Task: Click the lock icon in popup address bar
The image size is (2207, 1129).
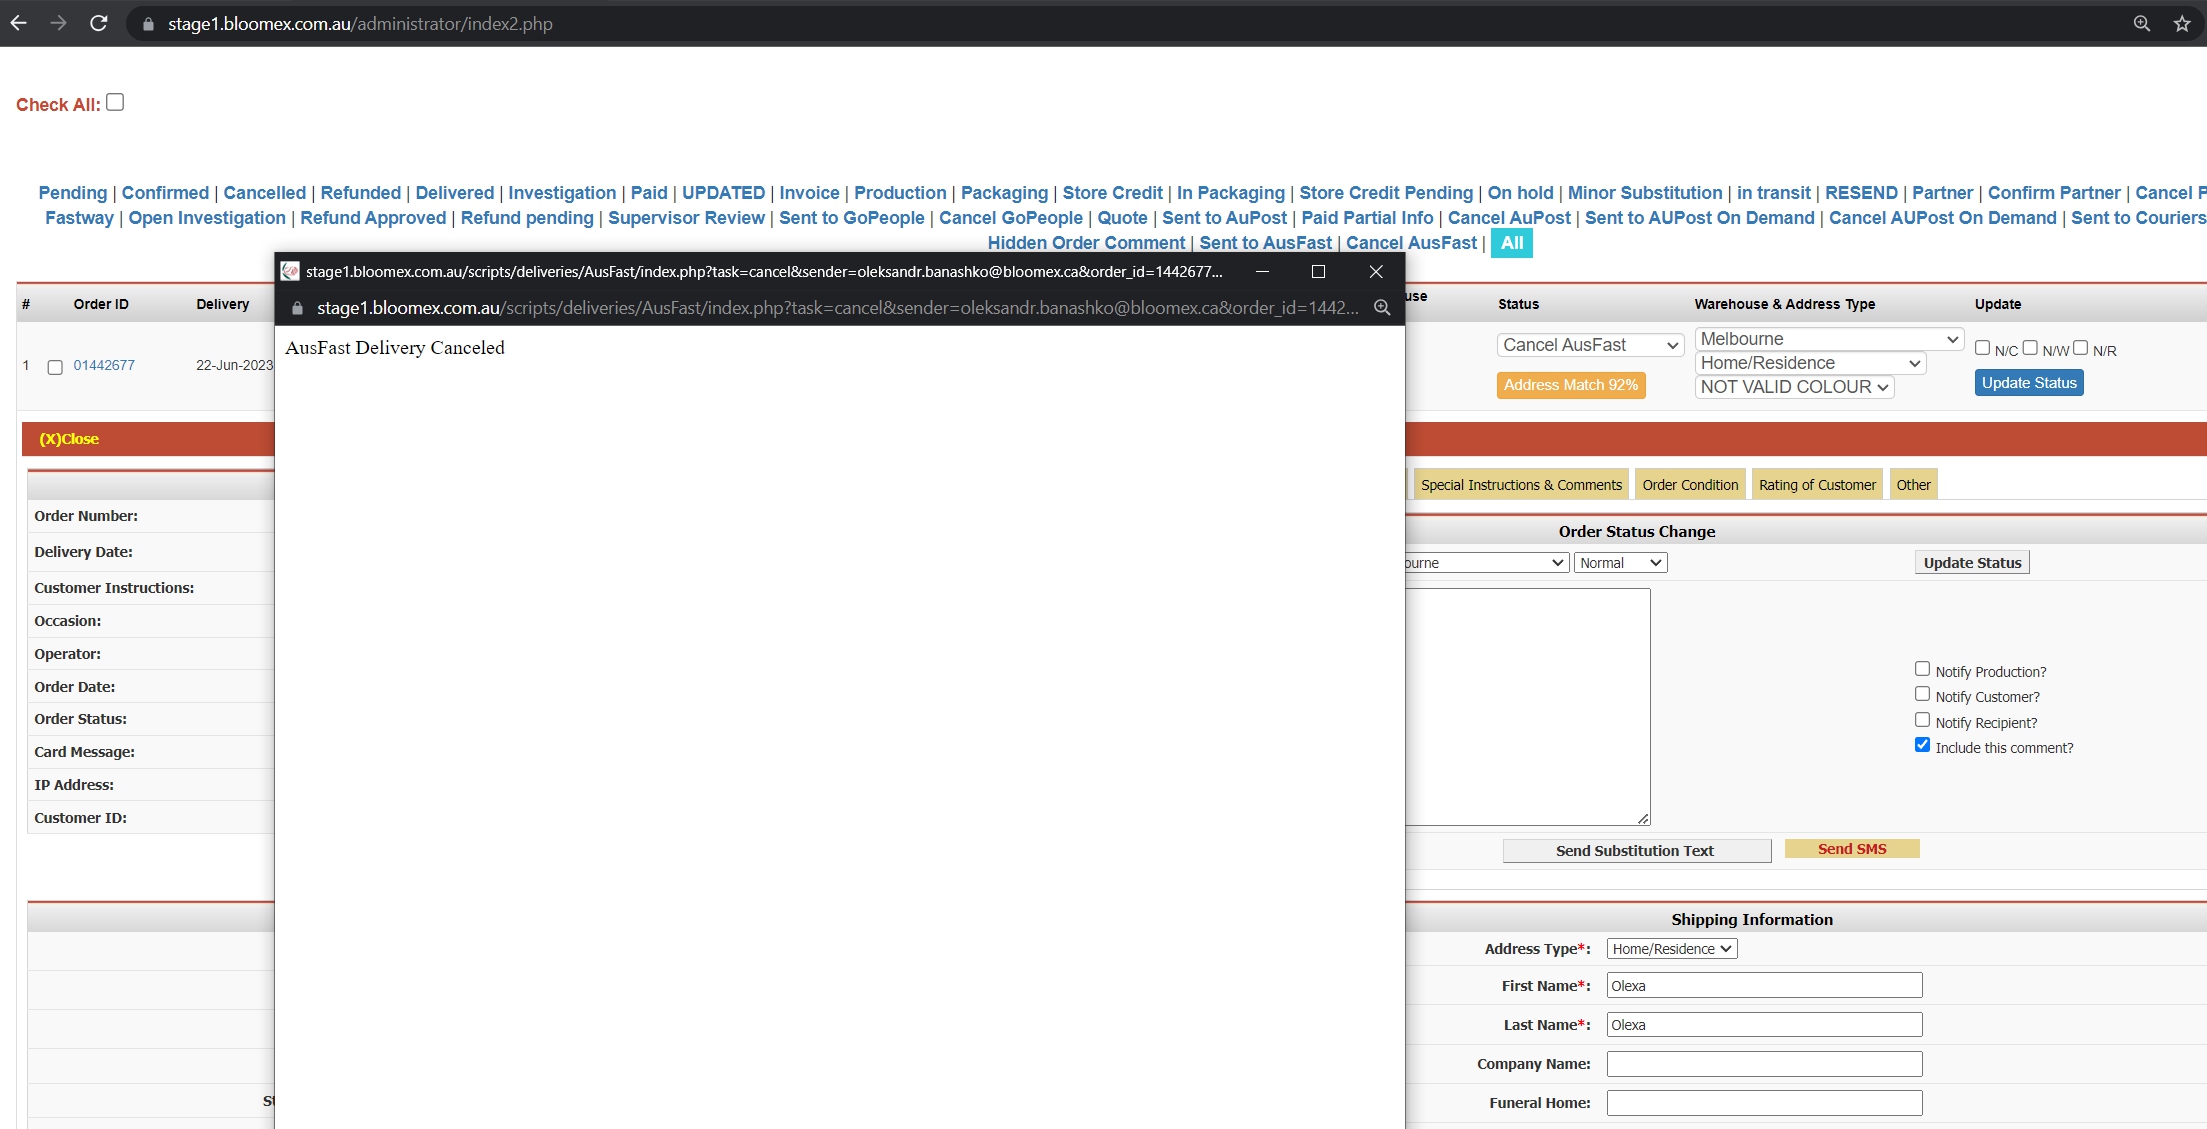Action: [x=297, y=308]
